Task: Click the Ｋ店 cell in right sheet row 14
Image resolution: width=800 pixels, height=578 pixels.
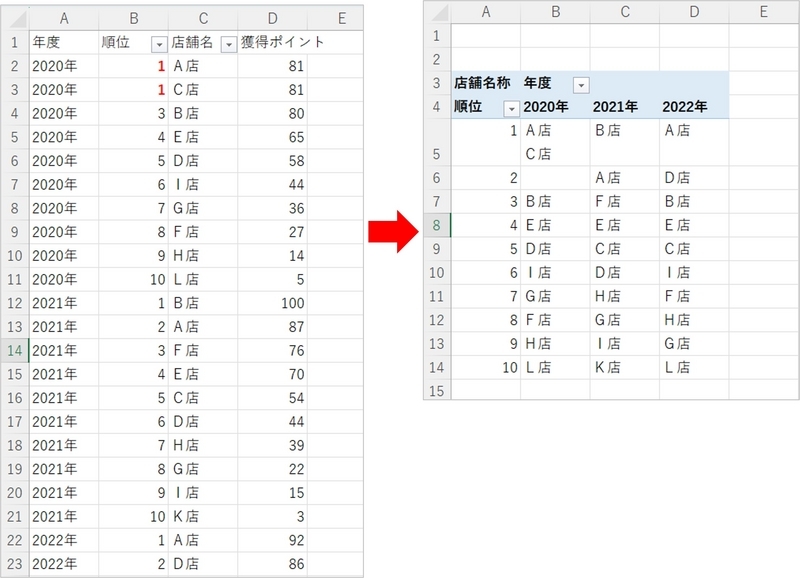Action: coord(624,367)
